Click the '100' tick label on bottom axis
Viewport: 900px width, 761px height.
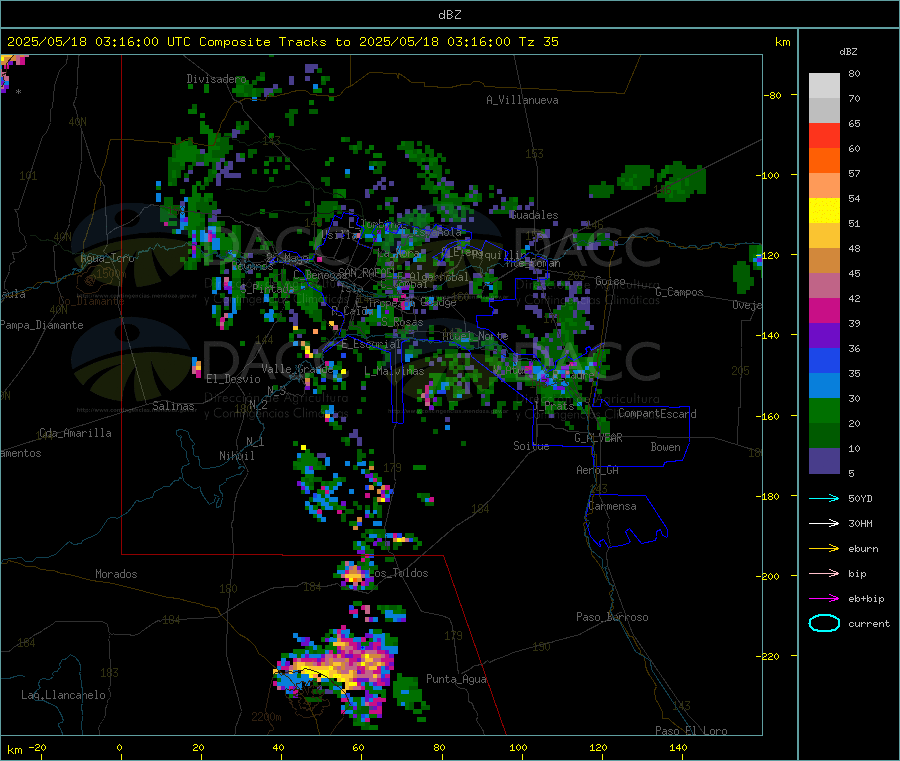[x=518, y=747]
